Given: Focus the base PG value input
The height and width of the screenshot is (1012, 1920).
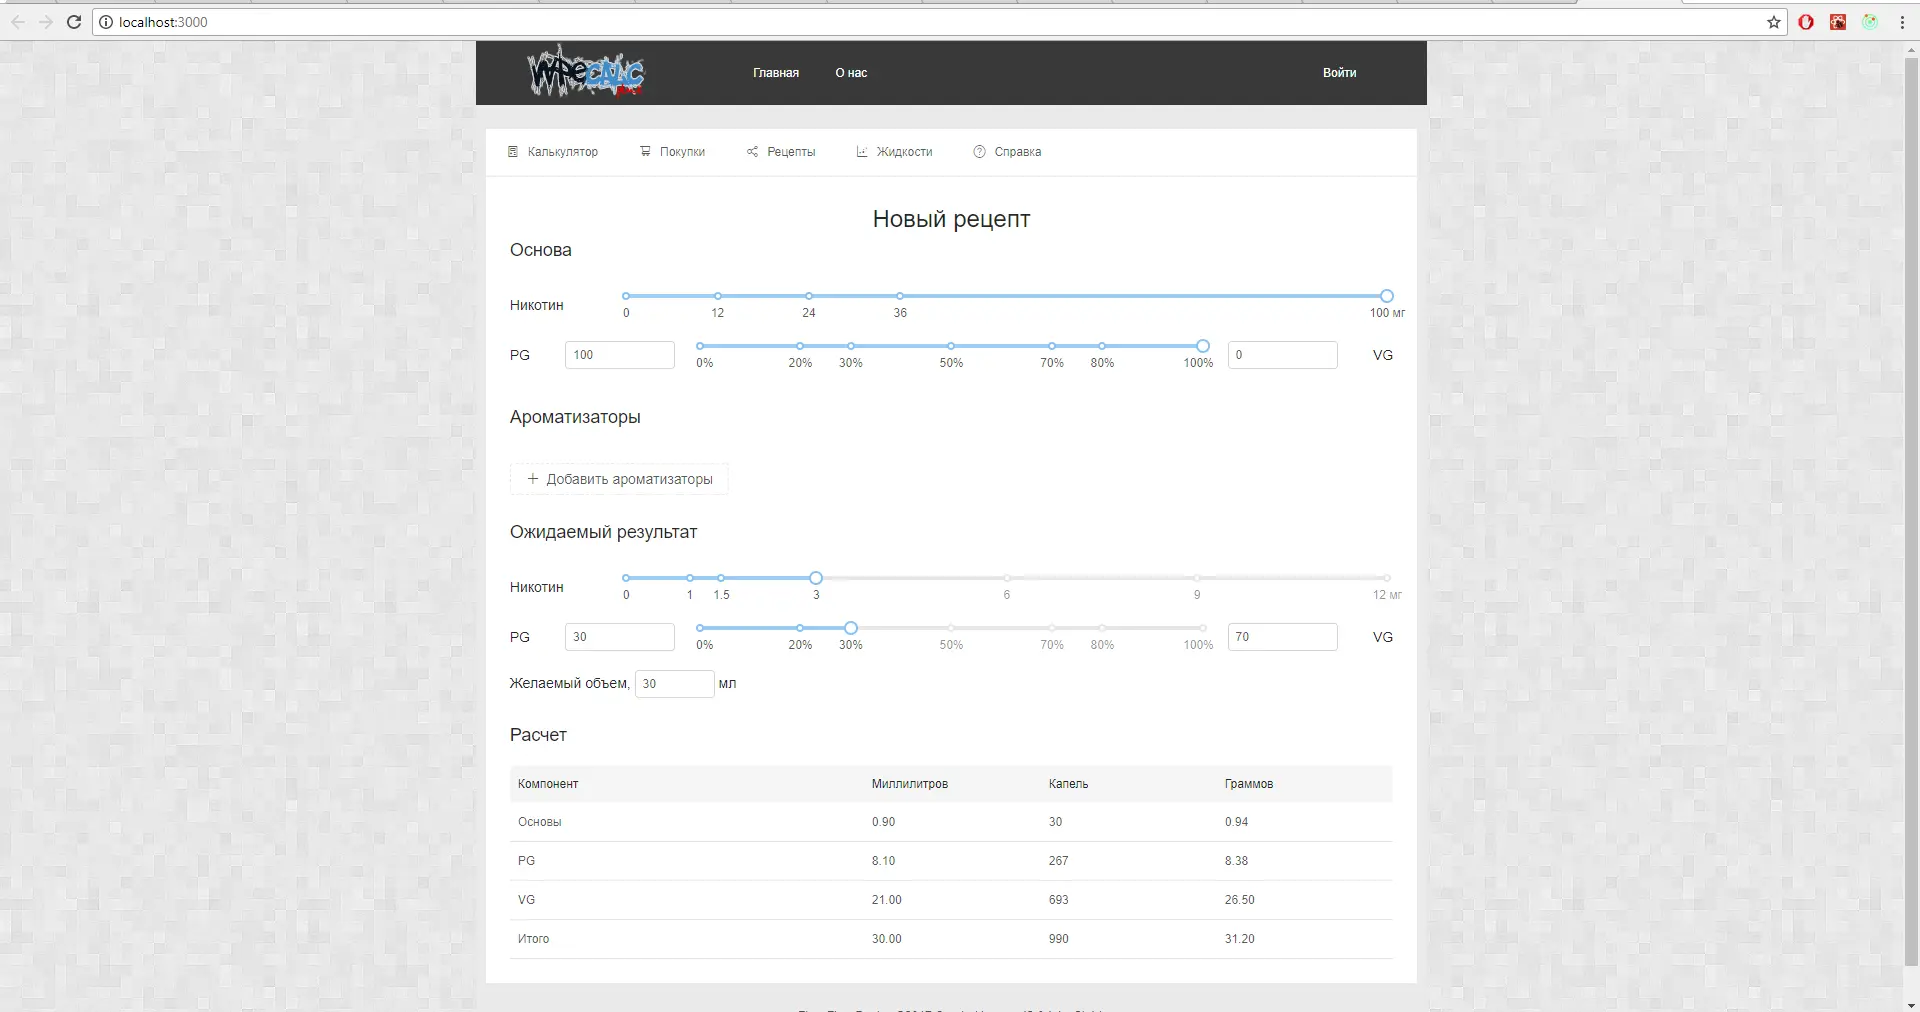Looking at the screenshot, I should [619, 355].
